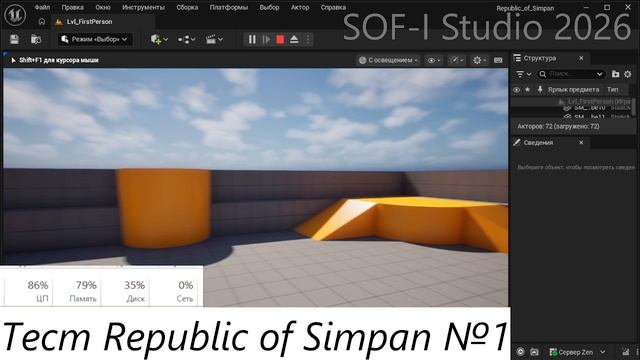The width and height of the screenshot is (640, 360).
Task: Open the Режим «Выбор» mode dropdown
Action: (95, 39)
